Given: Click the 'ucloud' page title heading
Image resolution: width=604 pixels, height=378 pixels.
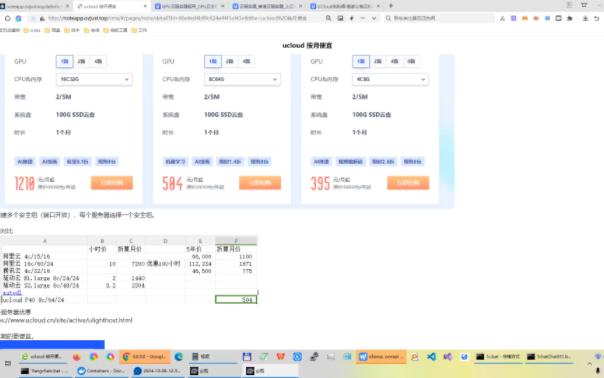Looking at the screenshot, I should coord(307,45).
